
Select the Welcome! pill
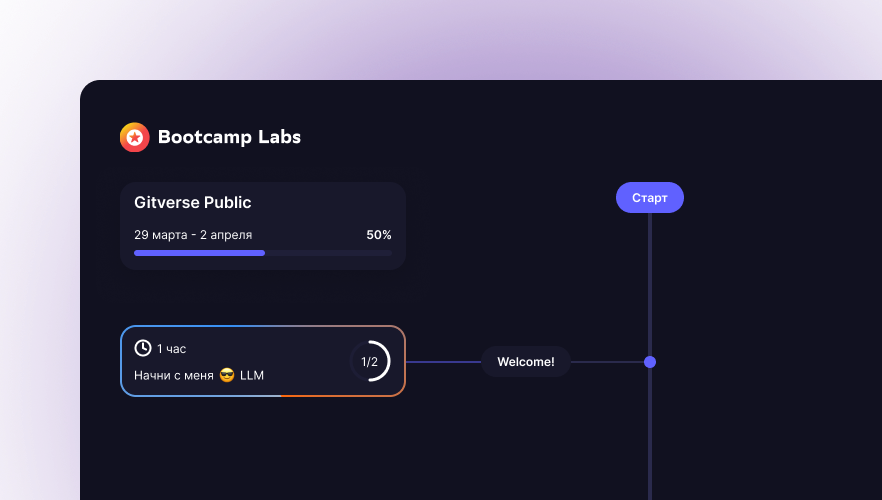(x=526, y=362)
